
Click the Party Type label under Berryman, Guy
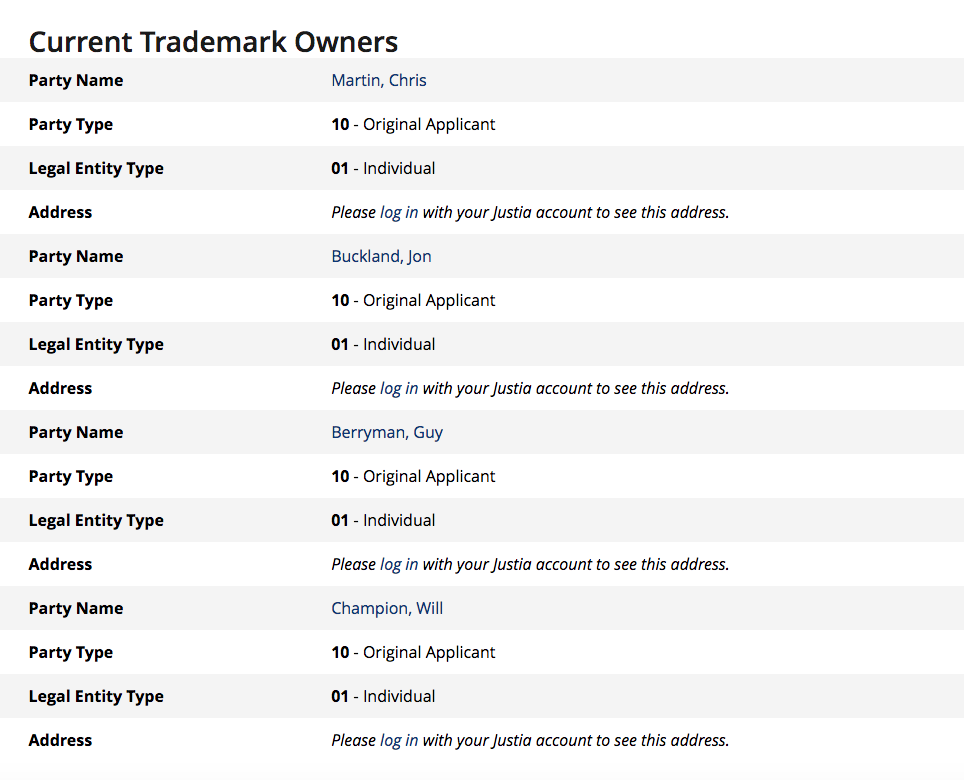pos(71,476)
